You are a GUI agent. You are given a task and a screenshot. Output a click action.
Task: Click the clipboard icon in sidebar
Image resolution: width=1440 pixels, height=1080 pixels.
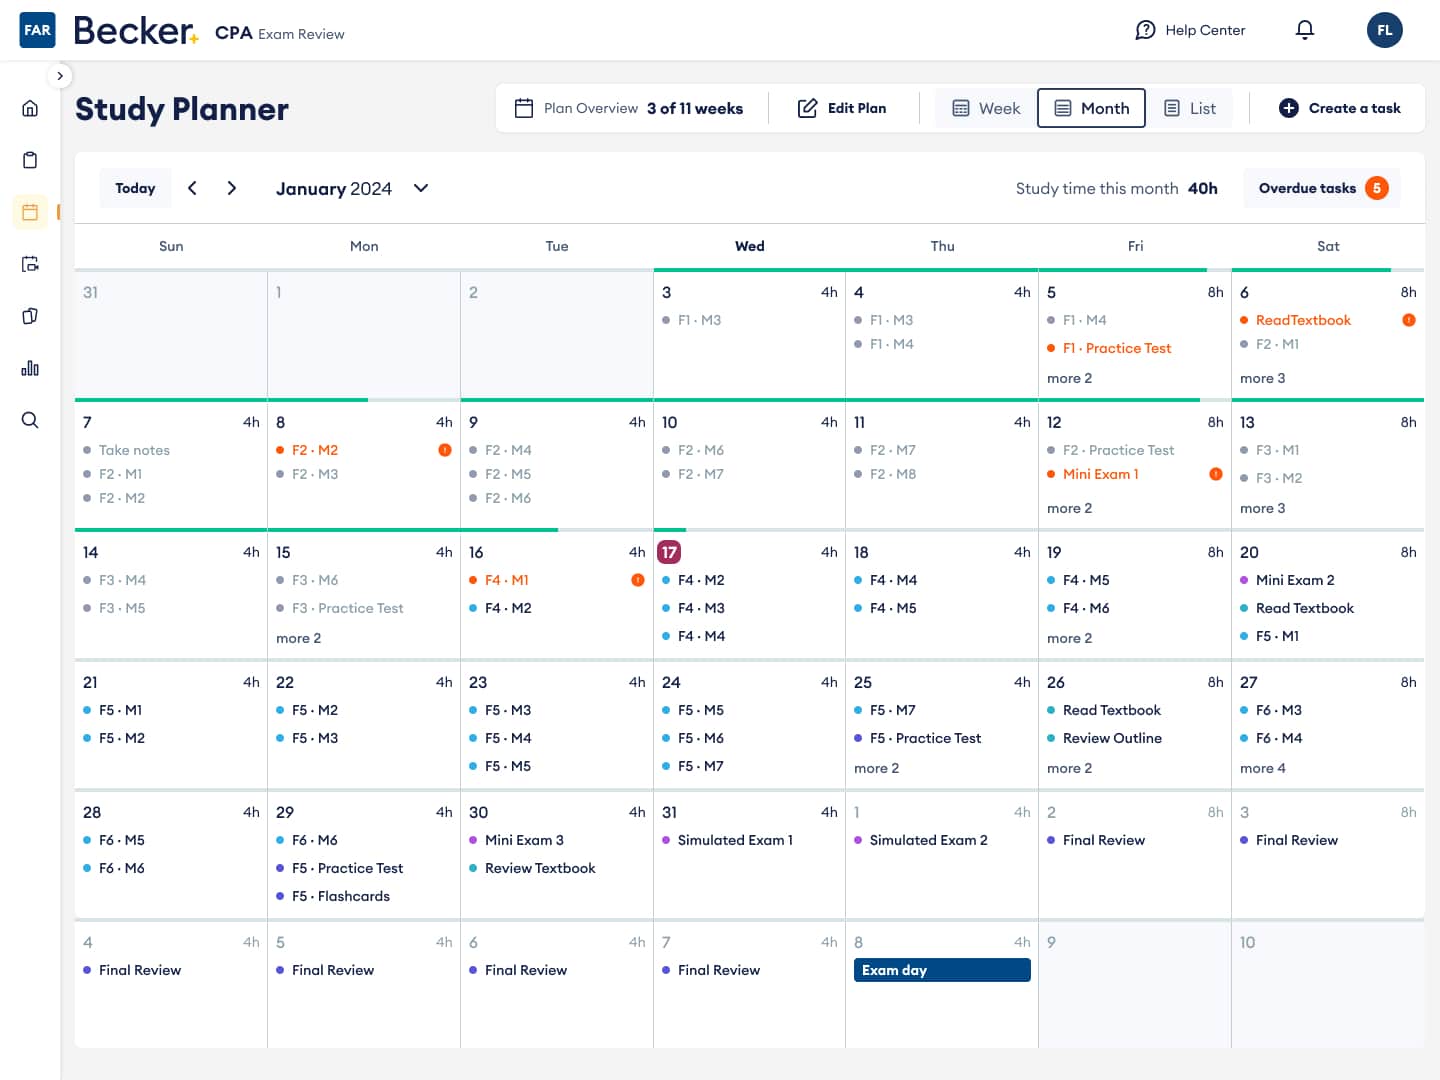(30, 160)
